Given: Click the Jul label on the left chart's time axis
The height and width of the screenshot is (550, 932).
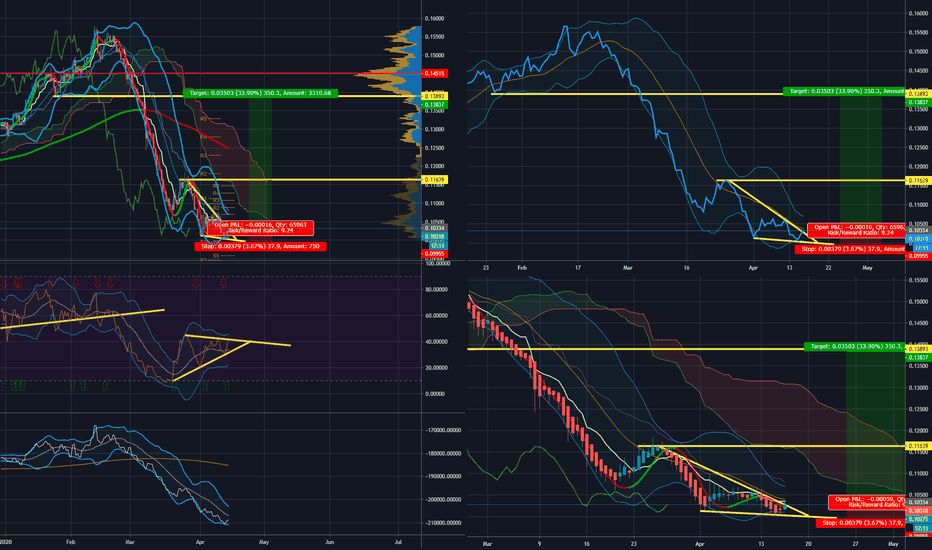Looking at the screenshot, I should 398,542.
